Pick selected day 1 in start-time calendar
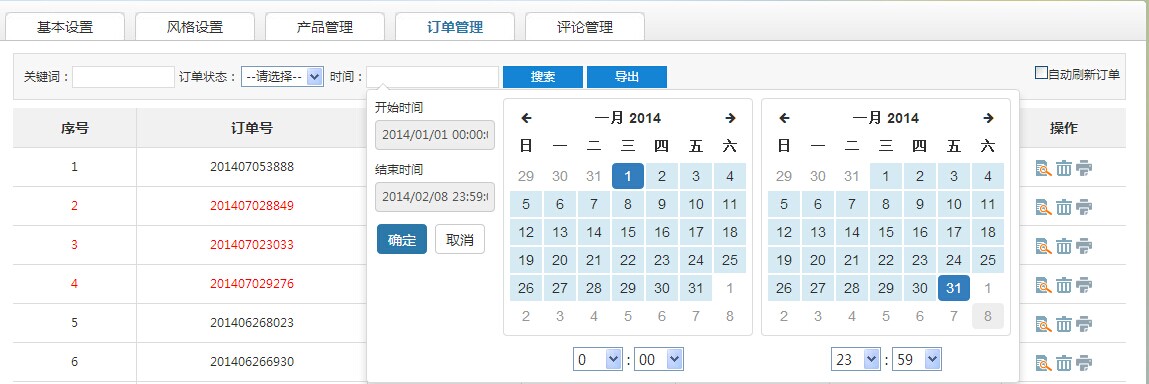The image size is (1149, 384). tap(628, 176)
